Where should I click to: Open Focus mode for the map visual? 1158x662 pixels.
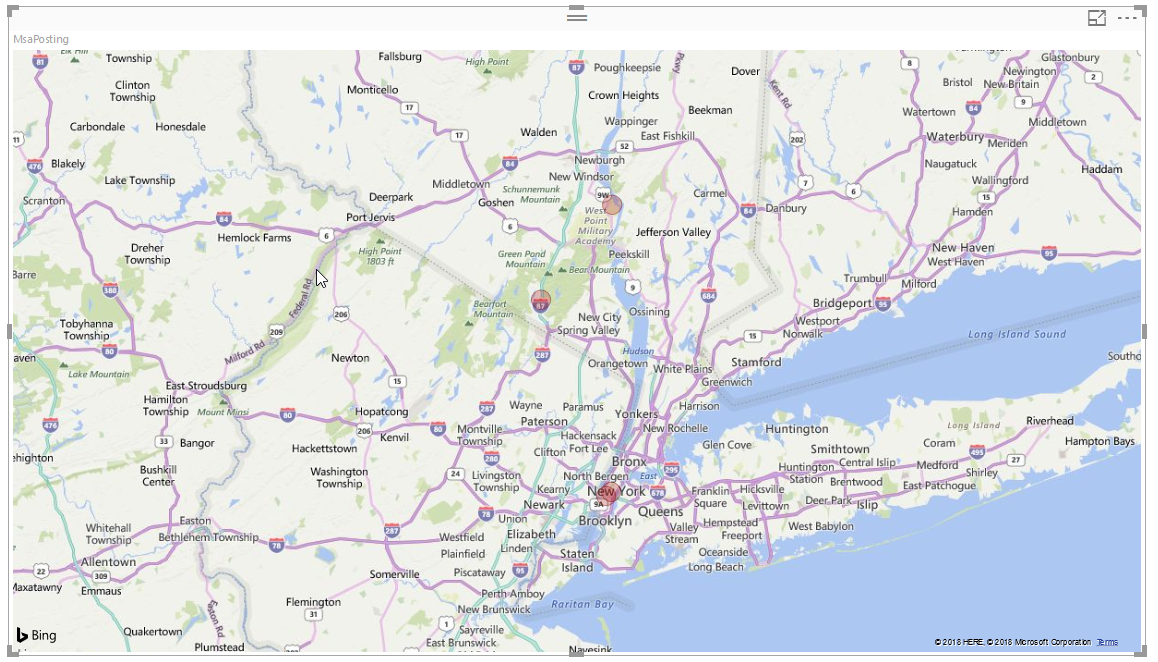pyautogui.click(x=1097, y=18)
